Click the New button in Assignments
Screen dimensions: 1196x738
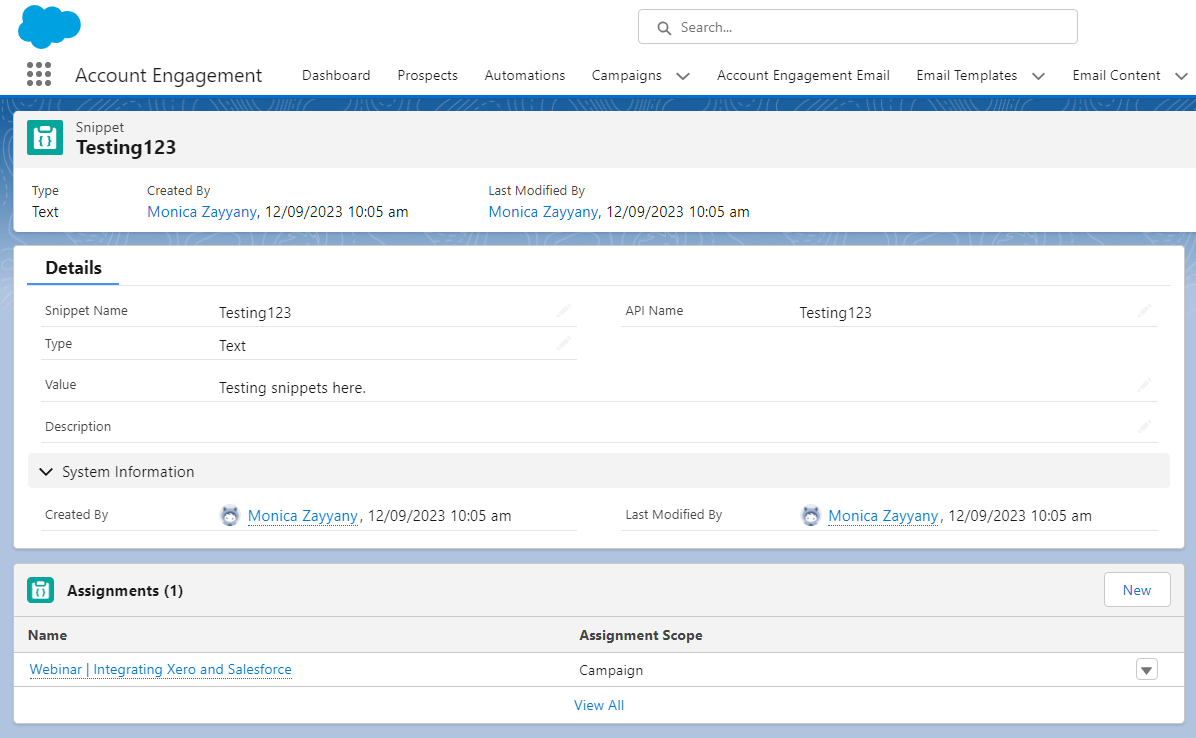tap(1137, 589)
